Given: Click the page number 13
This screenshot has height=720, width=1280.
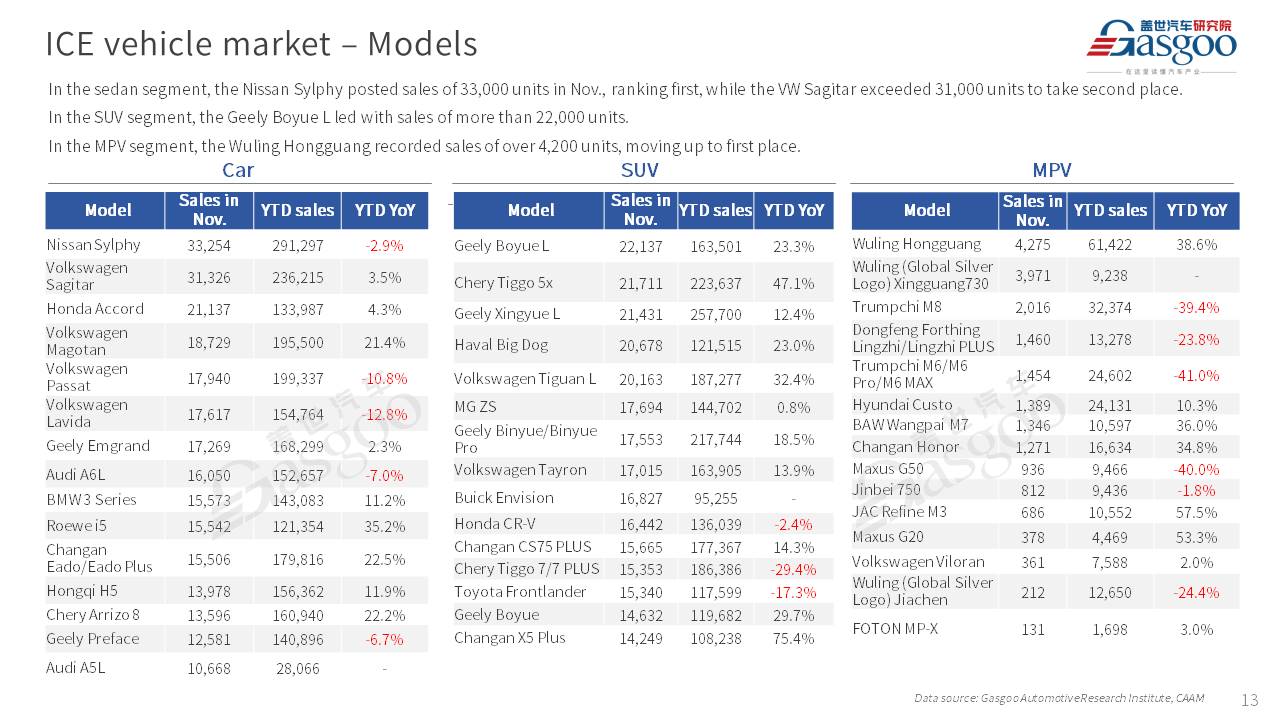Looking at the screenshot, I should coord(1249,700).
